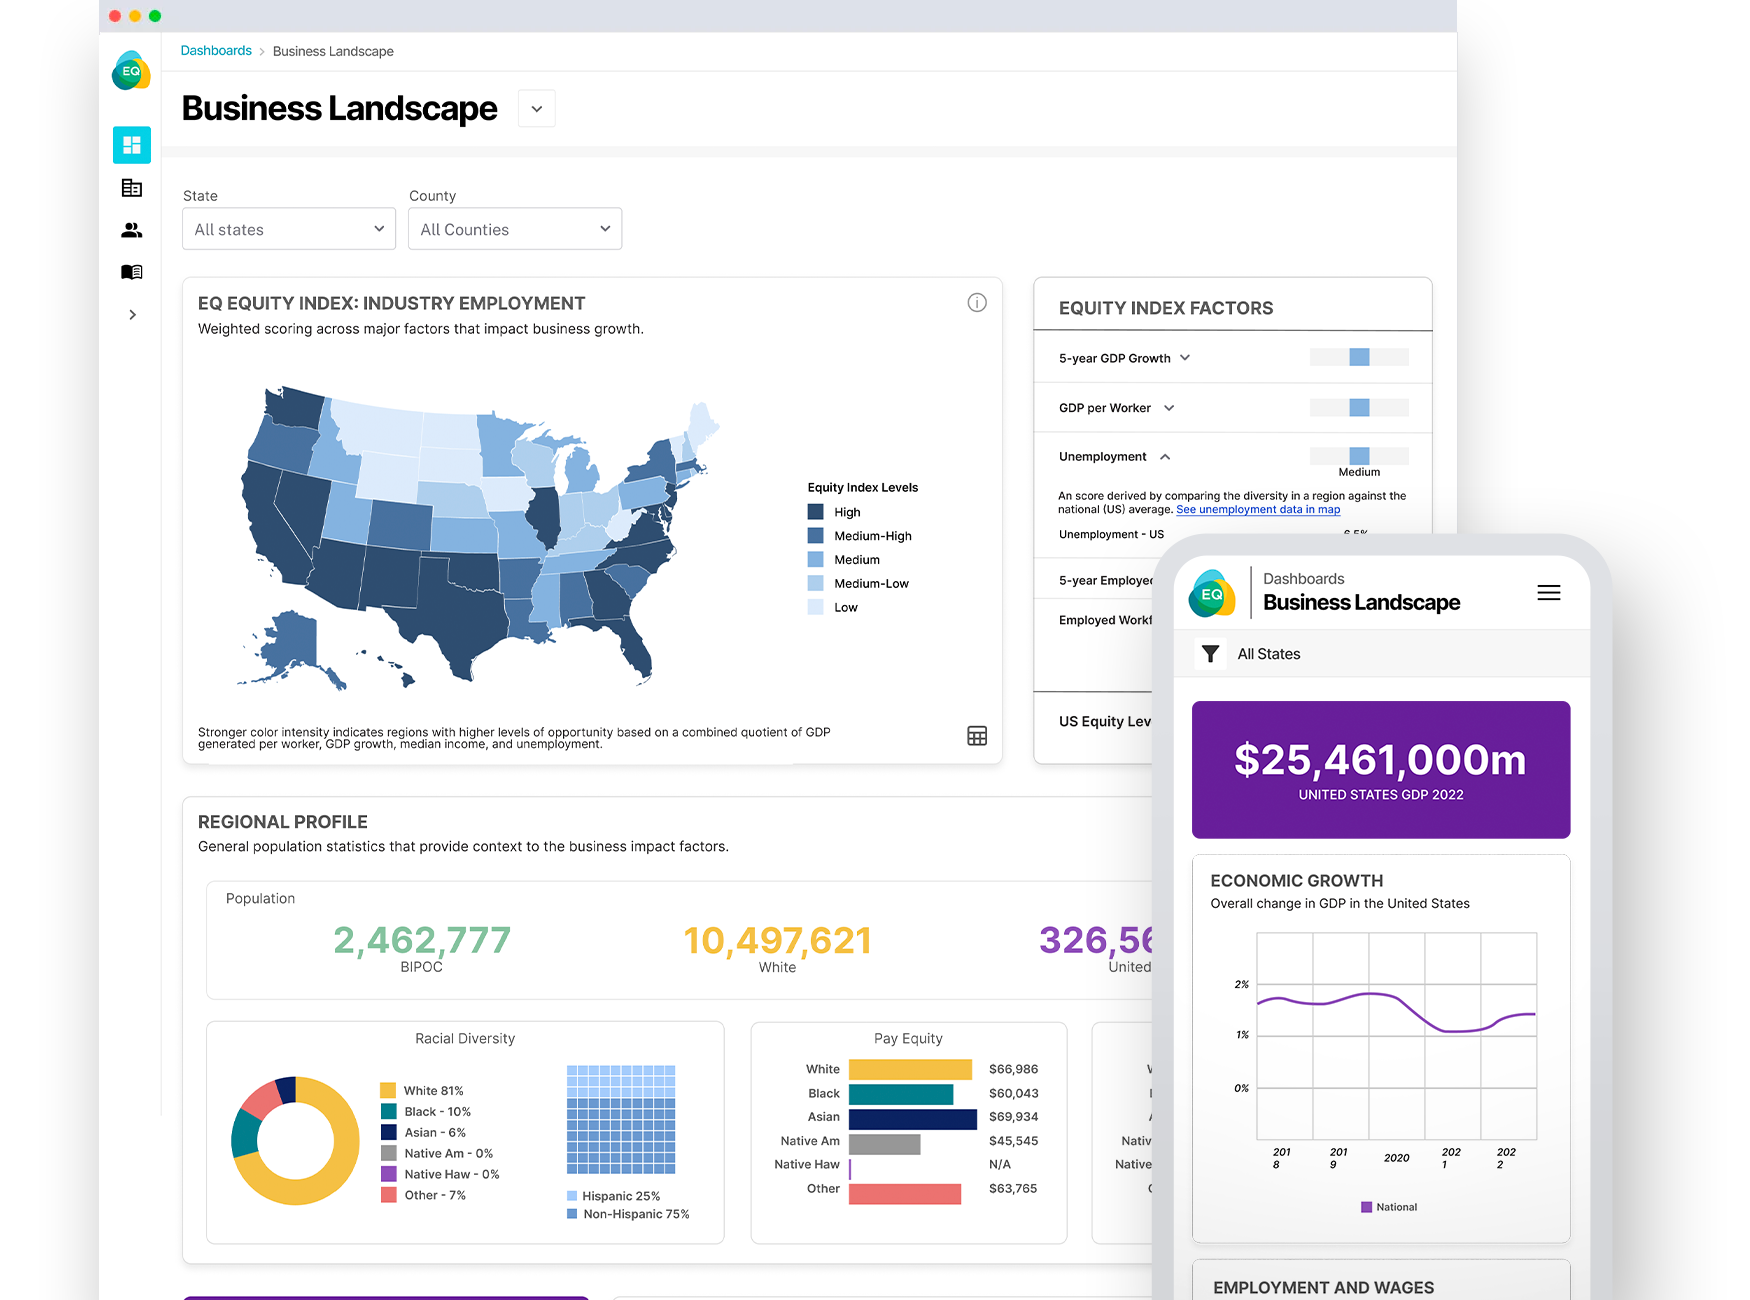Expand the GDP per Worker factor
1750x1300 pixels.
pyautogui.click(x=1168, y=407)
